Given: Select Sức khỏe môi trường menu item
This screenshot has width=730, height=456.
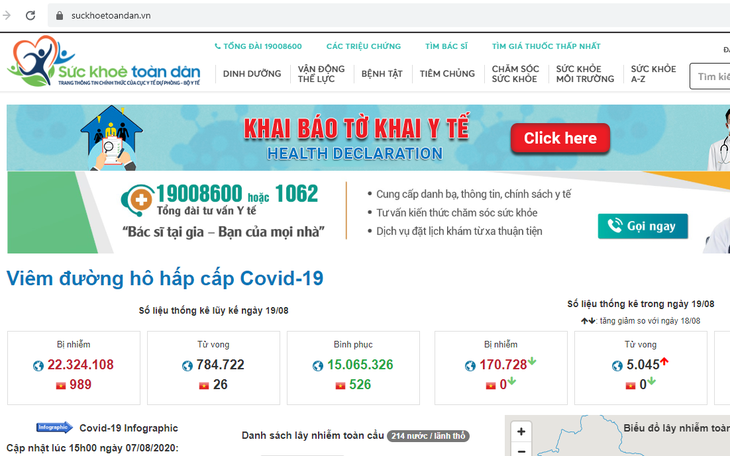Looking at the screenshot, I should tap(585, 74).
